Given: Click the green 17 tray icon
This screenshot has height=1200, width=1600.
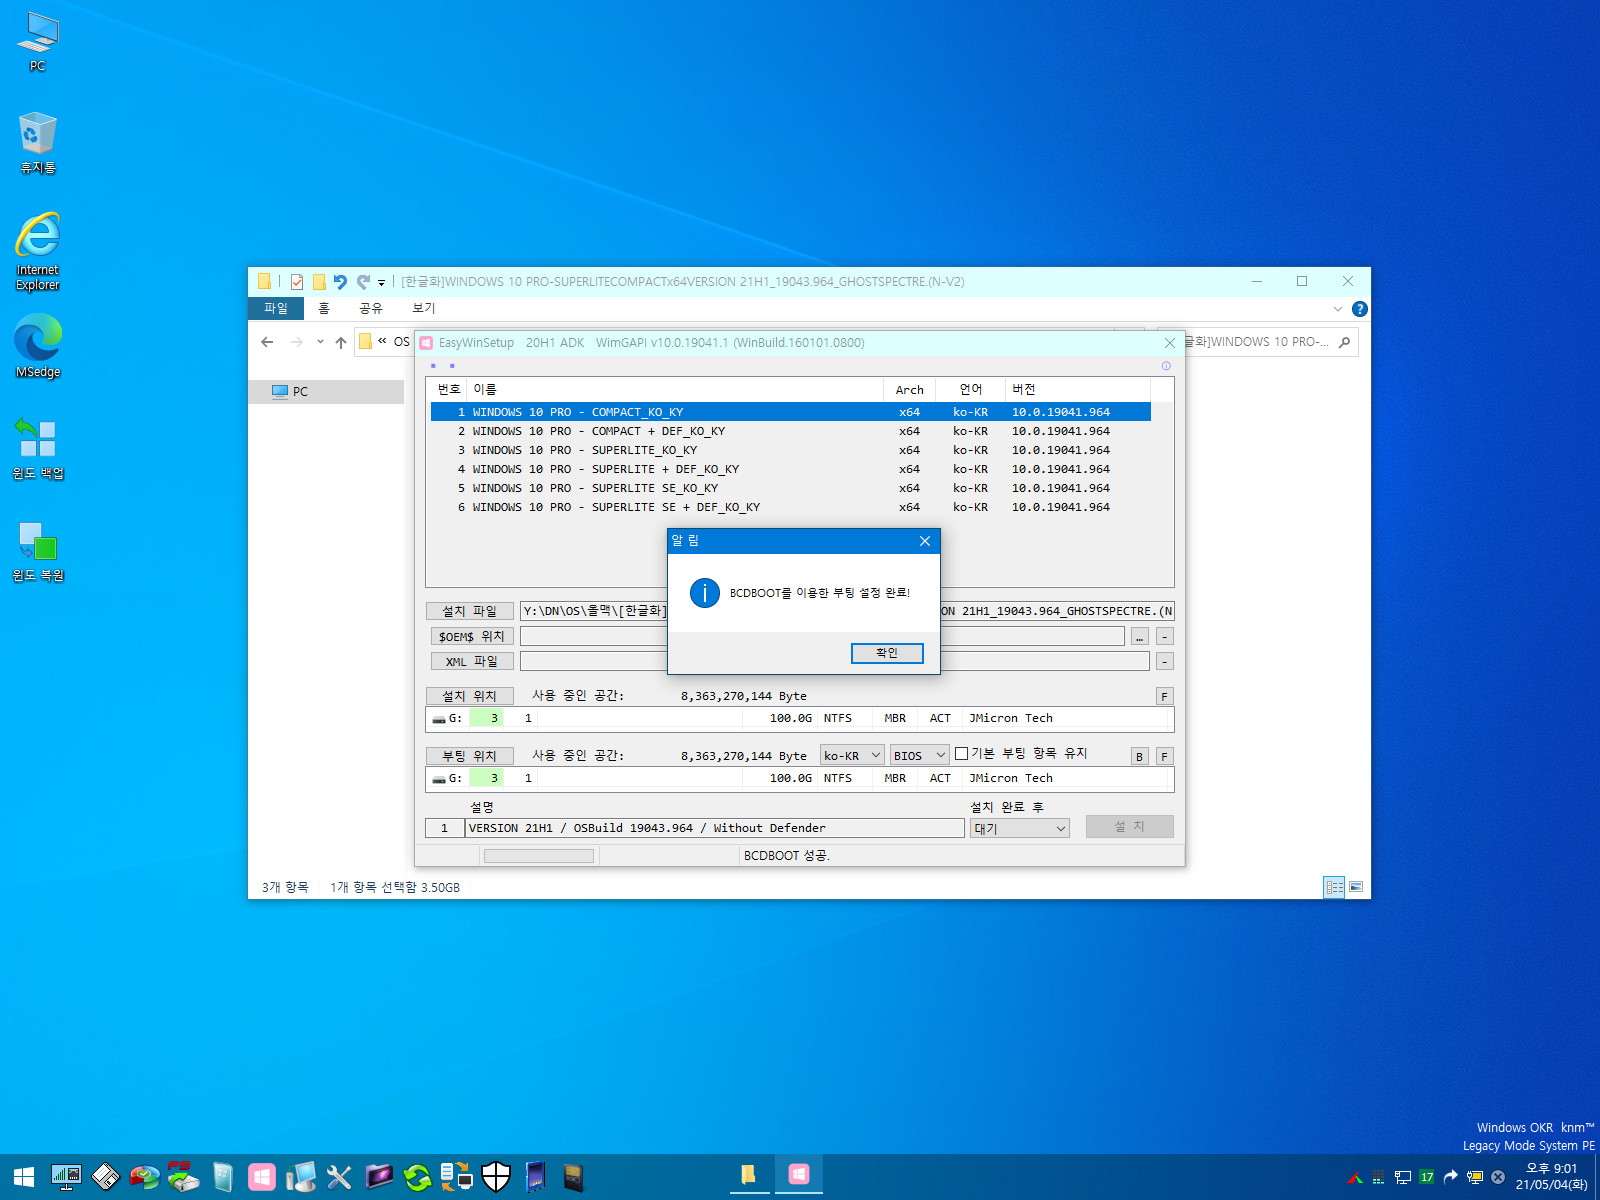Looking at the screenshot, I should click(x=1427, y=1177).
